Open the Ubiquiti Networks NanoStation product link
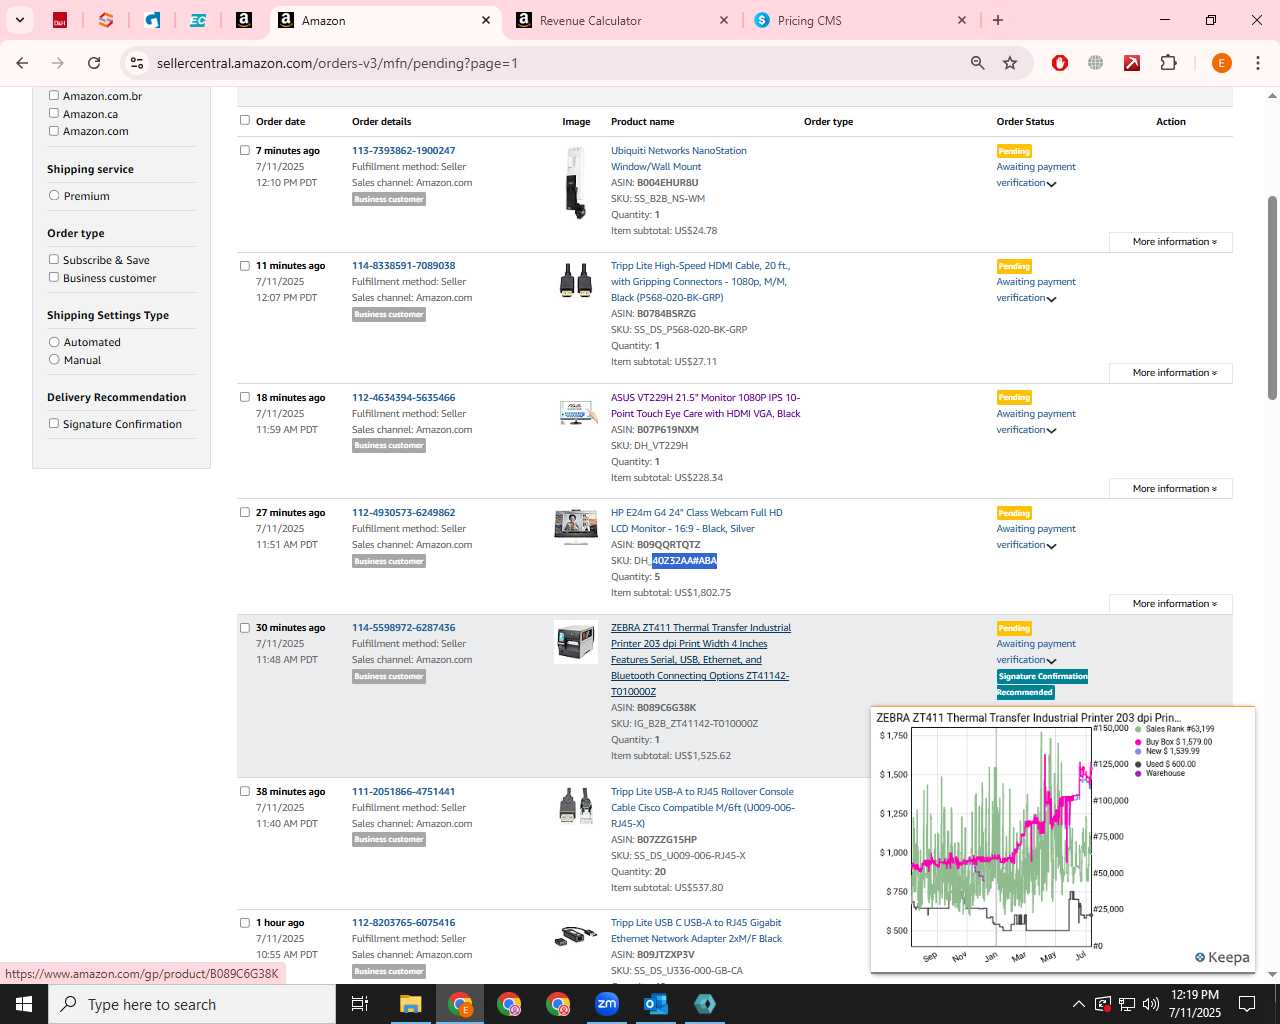1280x1024 pixels. [679, 159]
